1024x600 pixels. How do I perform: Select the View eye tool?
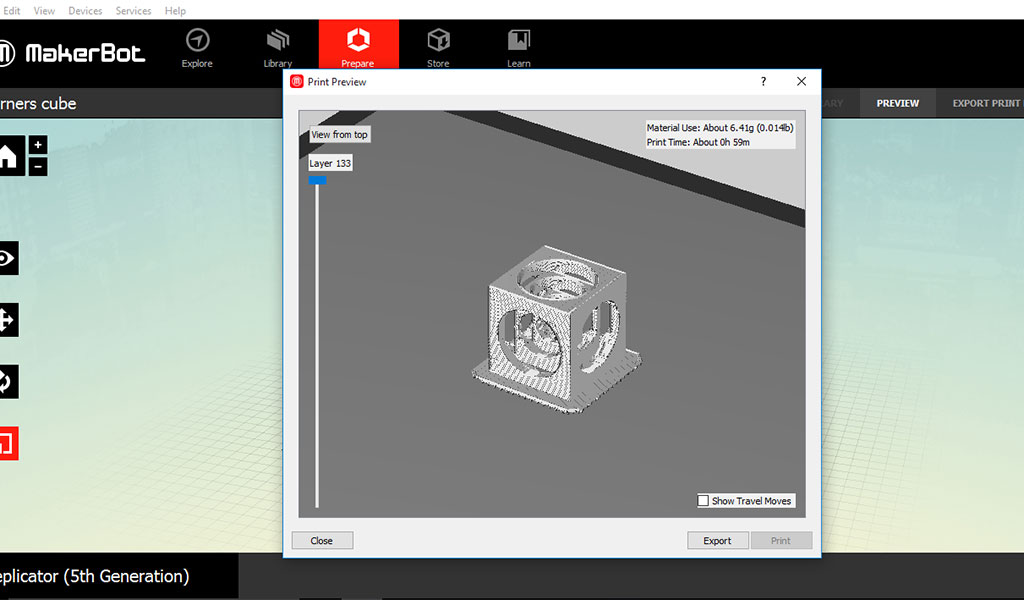(8, 259)
